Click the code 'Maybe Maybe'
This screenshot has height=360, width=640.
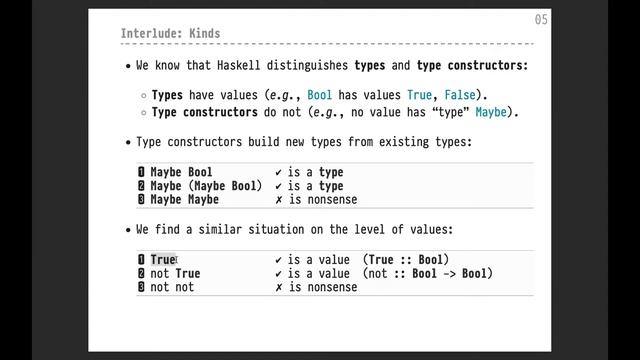(x=184, y=200)
